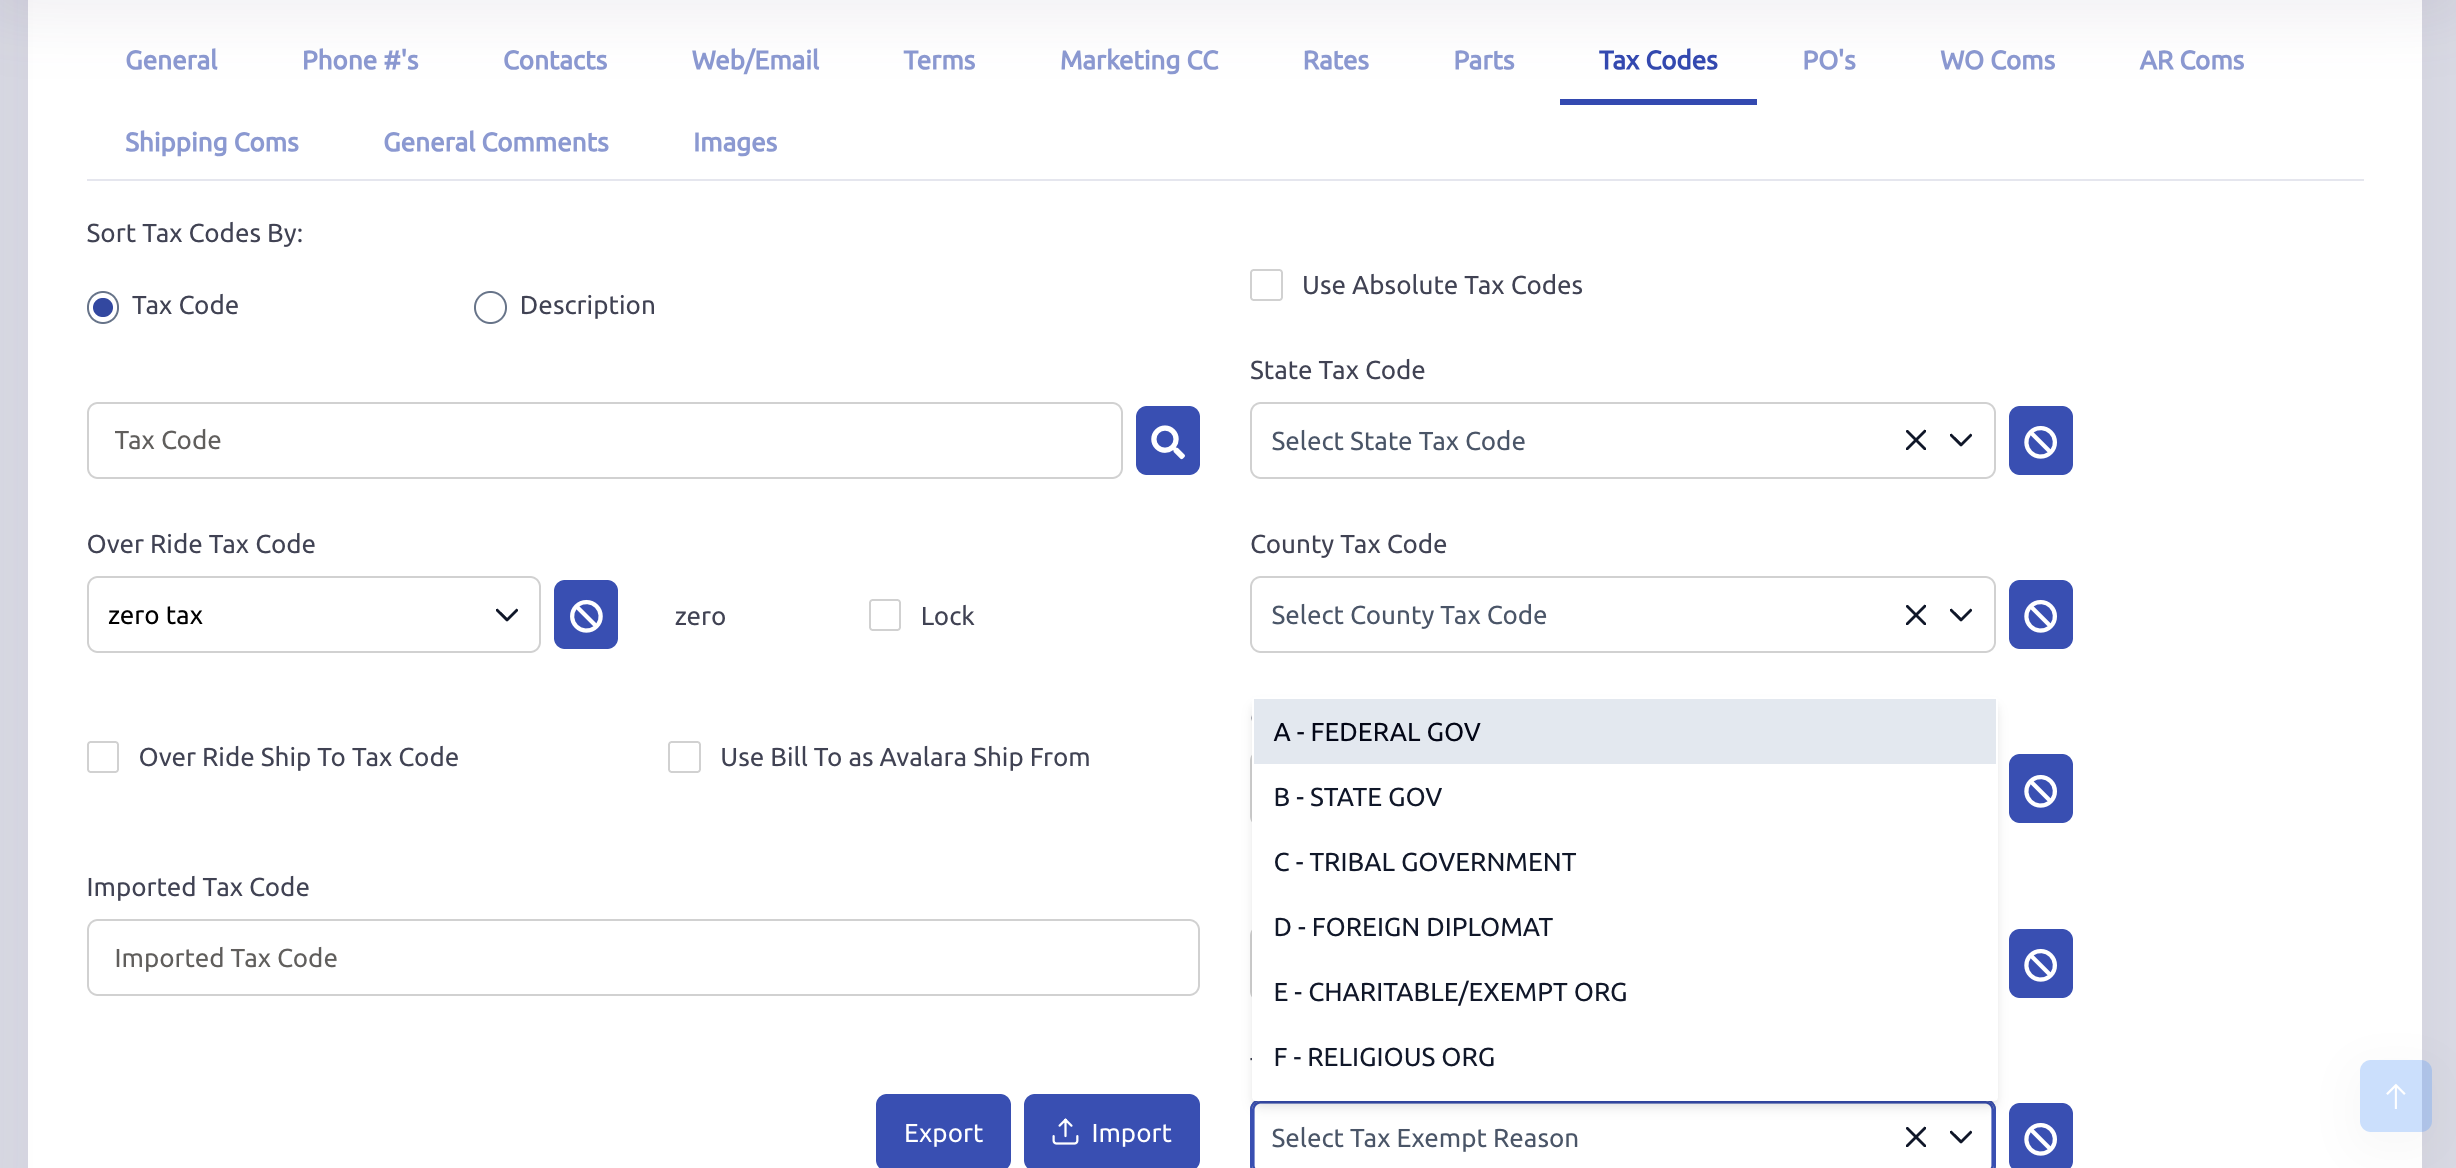The height and width of the screenshot is (1168, 2456).
Task: Click the ban icon next to Over Ride Tax Code
Action: (585, 614)
